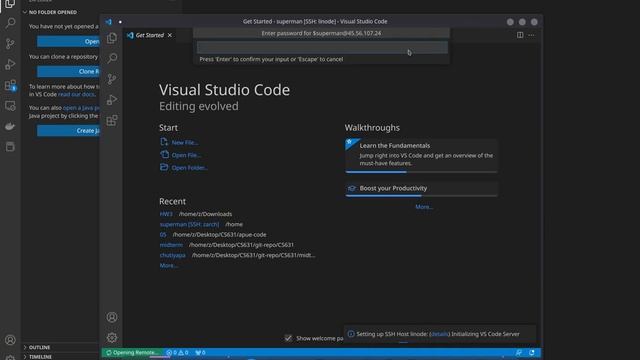Click Open button in background Explorer
Image resolution: width=640 pixels, height=360 pixels.
[68, 41]
